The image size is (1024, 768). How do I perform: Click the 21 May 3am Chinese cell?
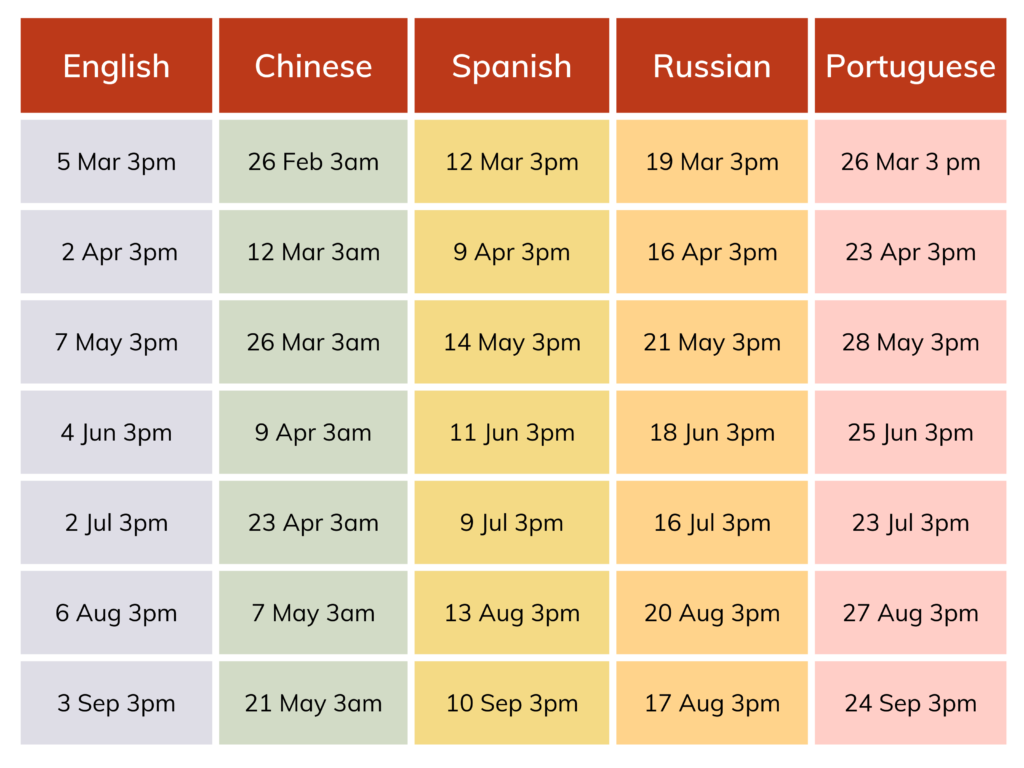coord(313,703)
